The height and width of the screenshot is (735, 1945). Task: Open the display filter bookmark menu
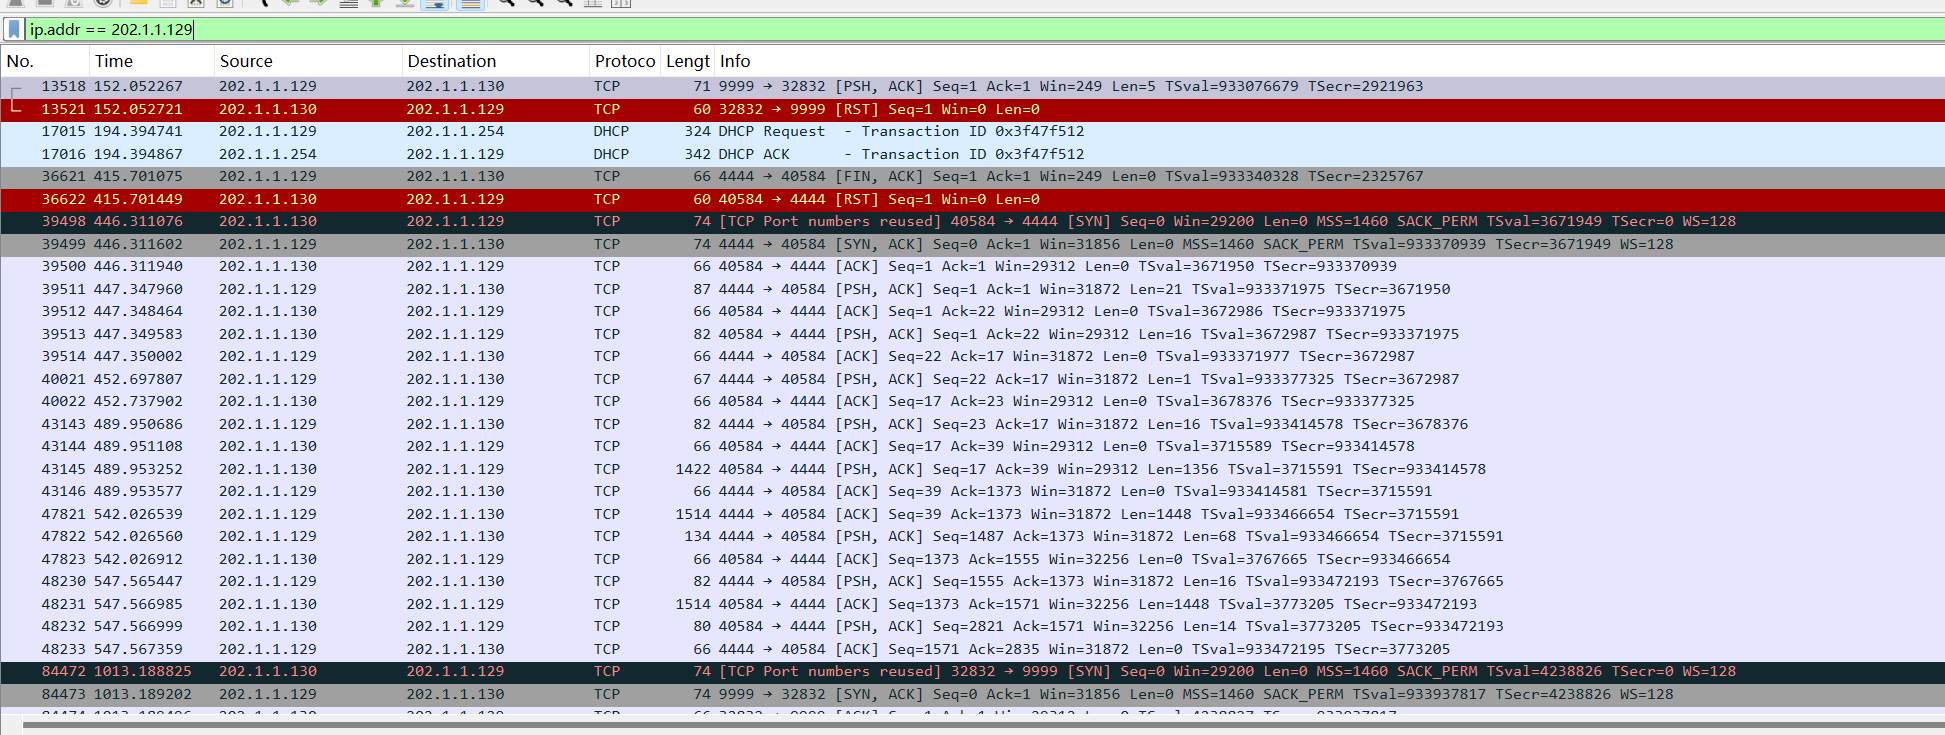coord(14,29)
